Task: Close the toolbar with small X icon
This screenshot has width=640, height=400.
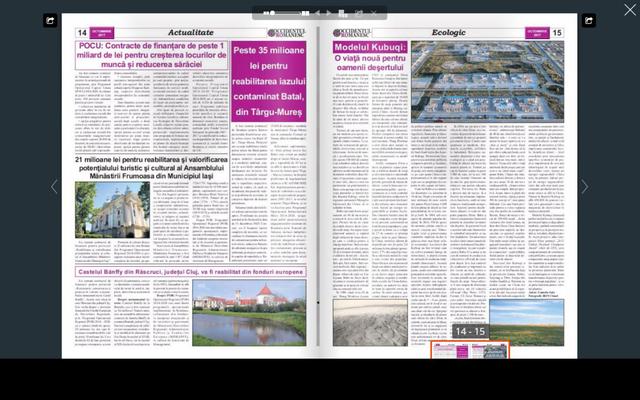Action: pyautogui.click(x=373, y=13)
